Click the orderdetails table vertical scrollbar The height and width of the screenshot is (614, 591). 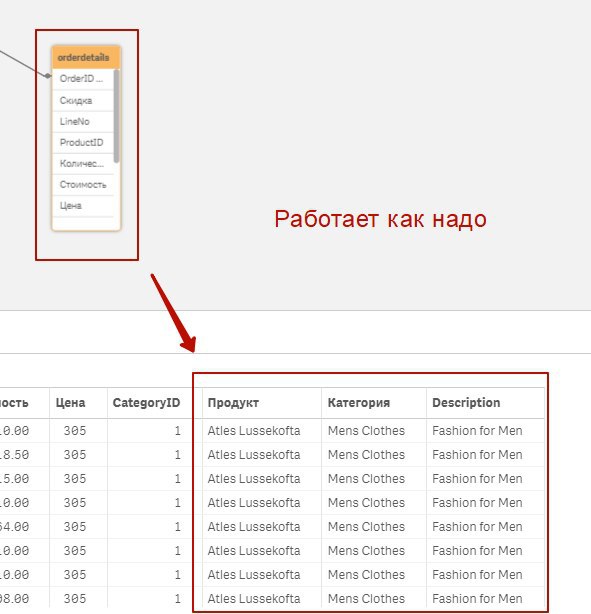[x=116, y=116]
